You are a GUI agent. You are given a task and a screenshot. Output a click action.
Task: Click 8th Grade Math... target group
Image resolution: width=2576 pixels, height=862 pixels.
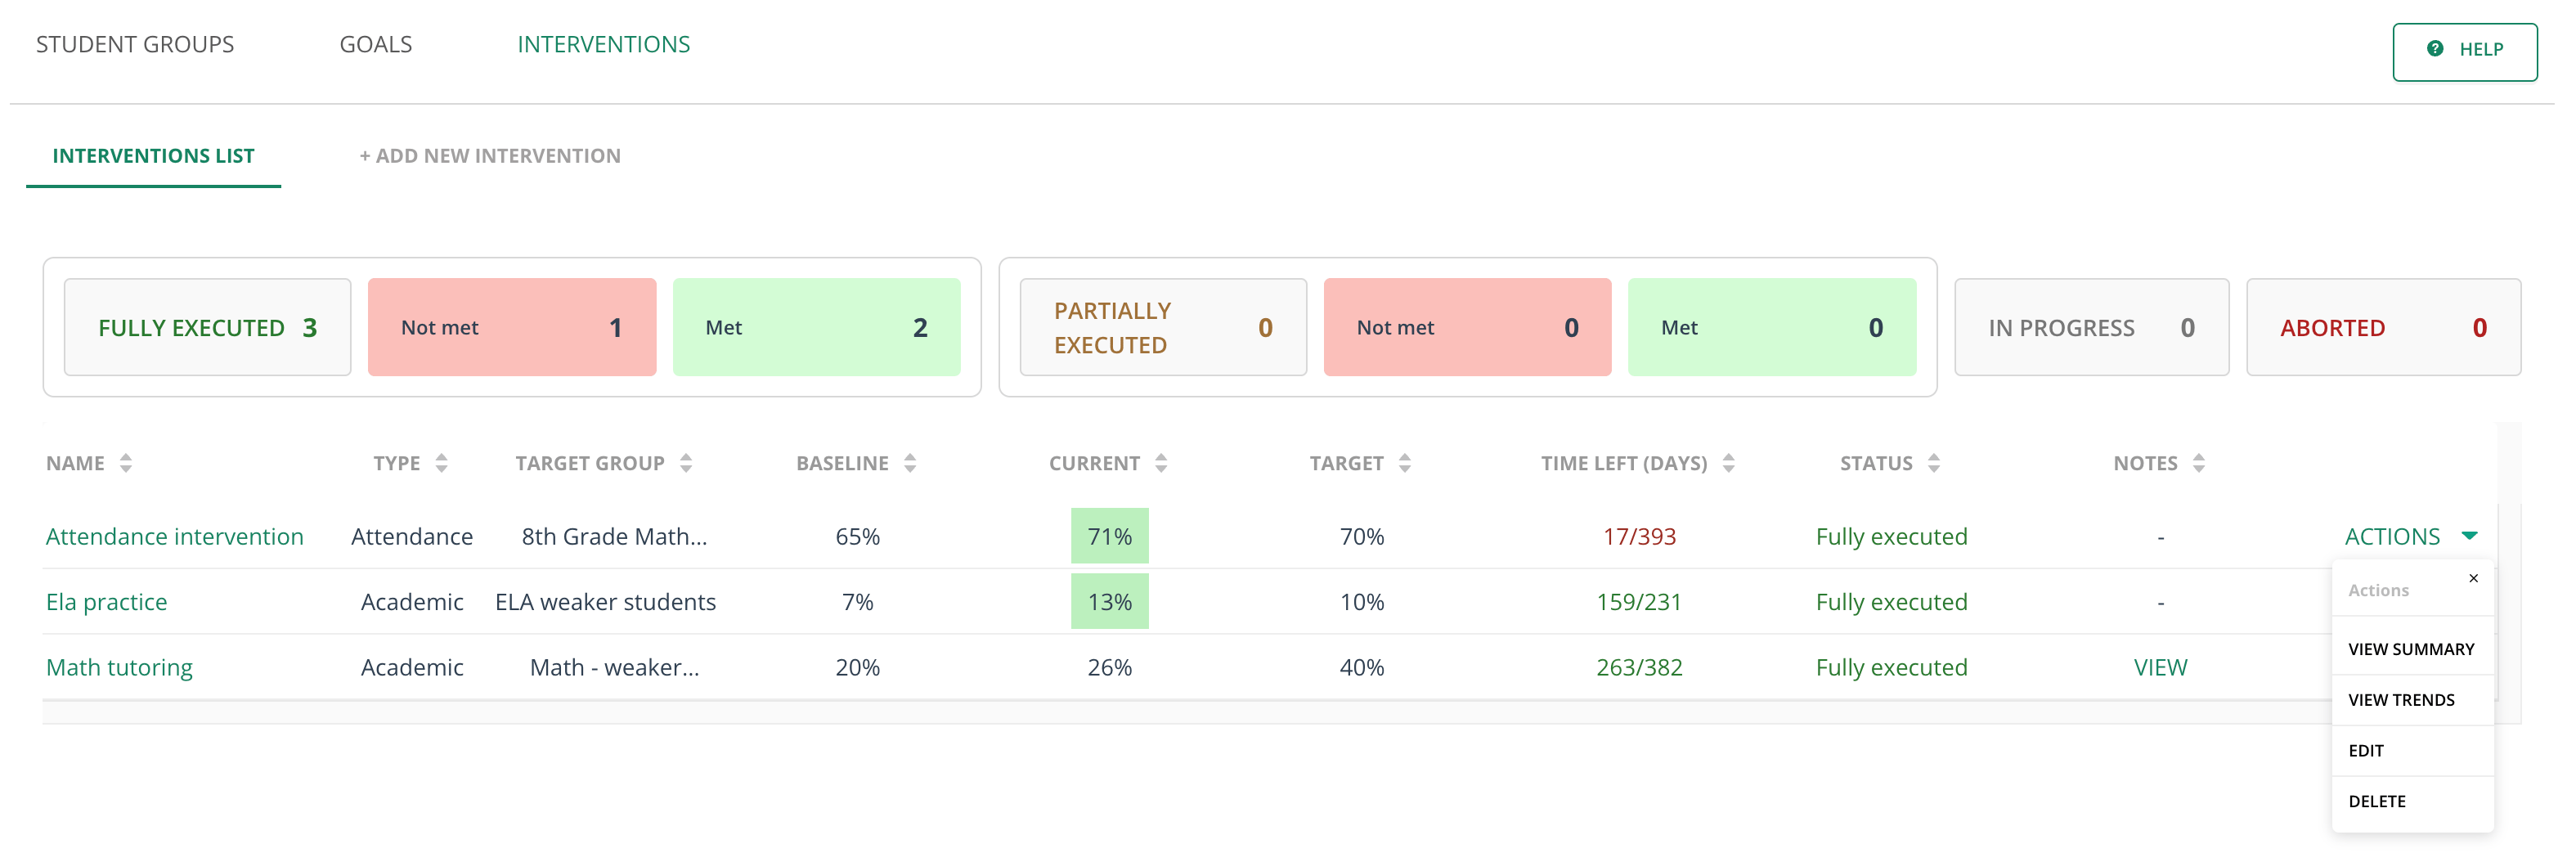click(x=615, y=537)
